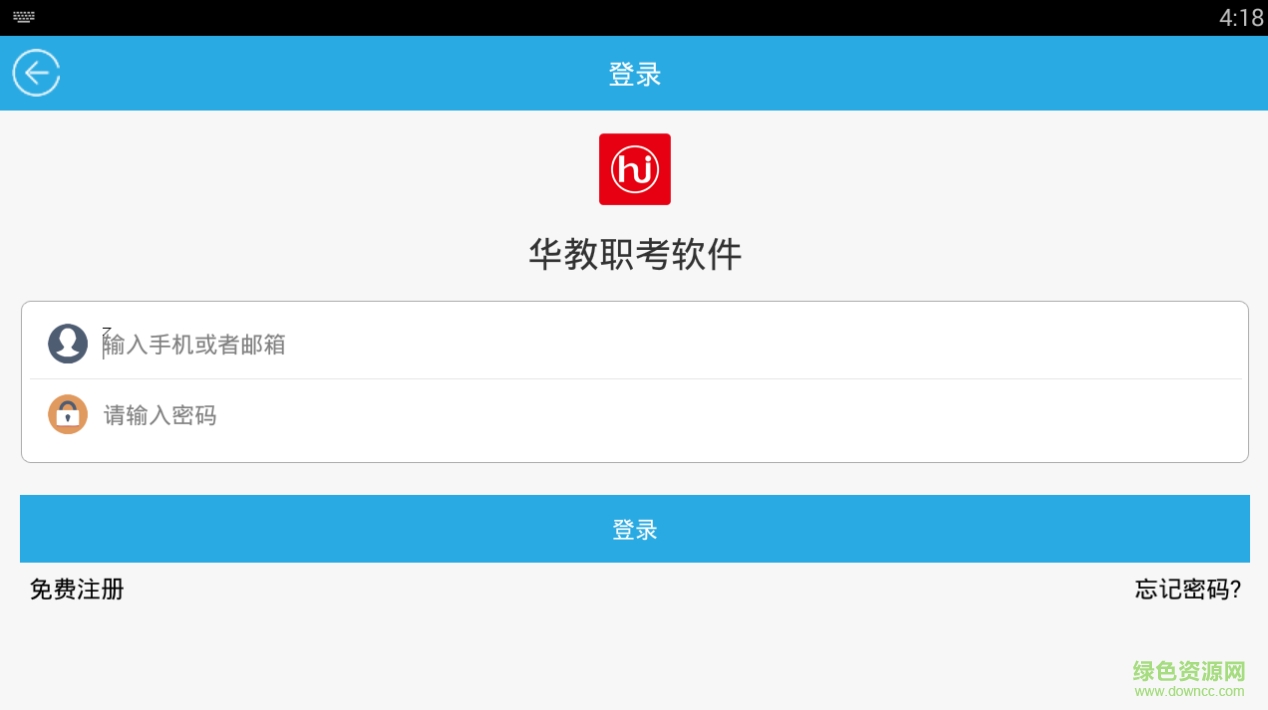This screenshot has height=710, width=1268.
Task: Tap the orange padlock icon
Action: coord(68,414)
